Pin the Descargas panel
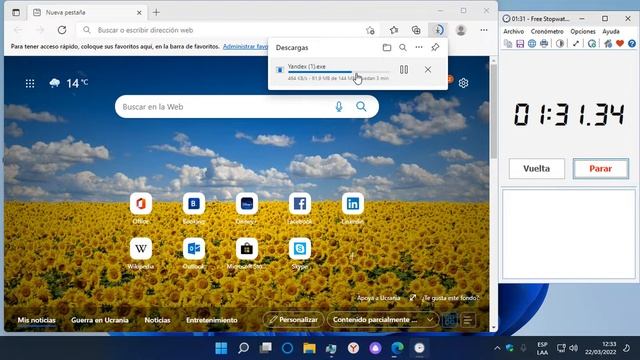The height and width of the screenshot is (360, 640). 435,48
